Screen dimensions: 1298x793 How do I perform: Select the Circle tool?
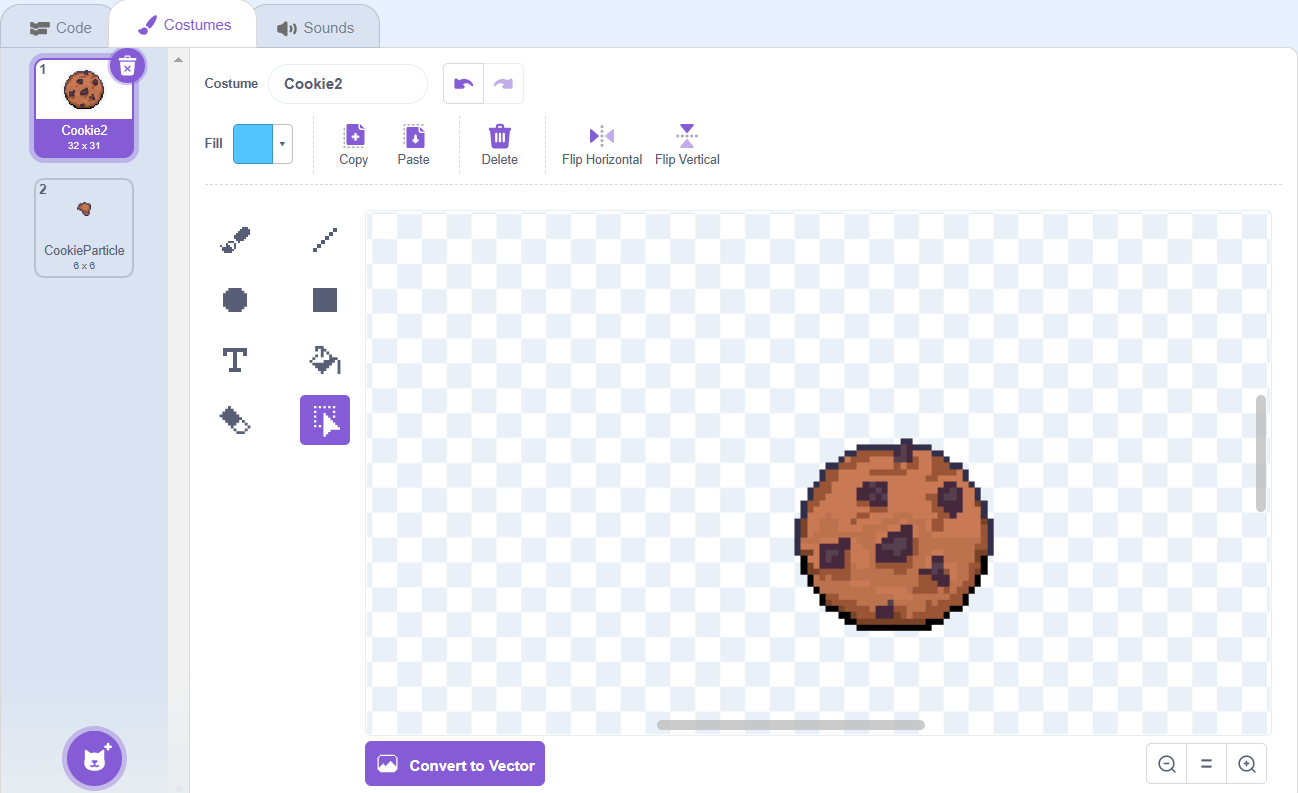point(235,300)
